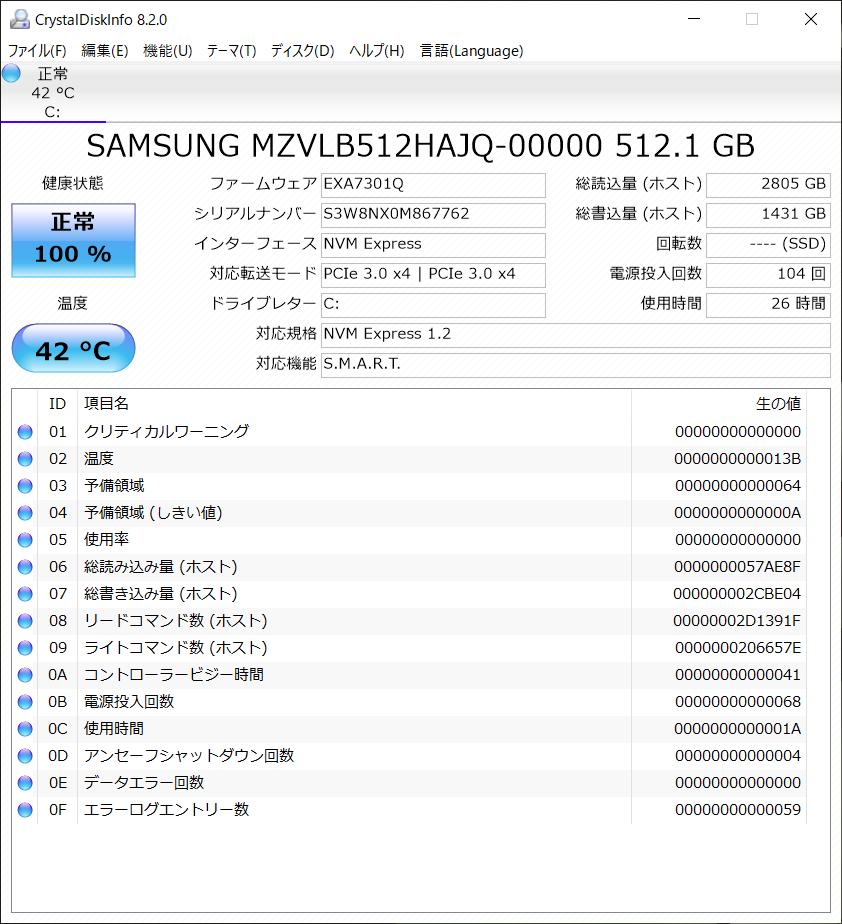Image resolution: width=842 pixels, height=924 pixels.
Task: Click the status orb for クリティカルワーニング row
Action: tap(25, 432)
